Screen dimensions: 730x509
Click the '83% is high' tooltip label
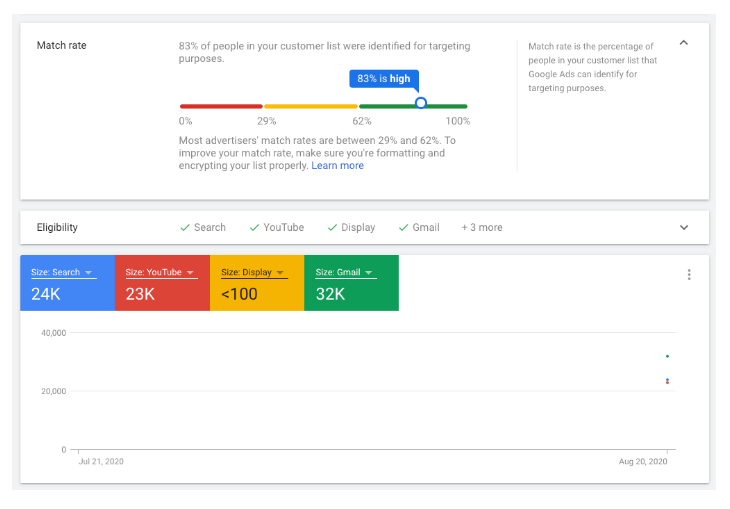coord(385,79)
